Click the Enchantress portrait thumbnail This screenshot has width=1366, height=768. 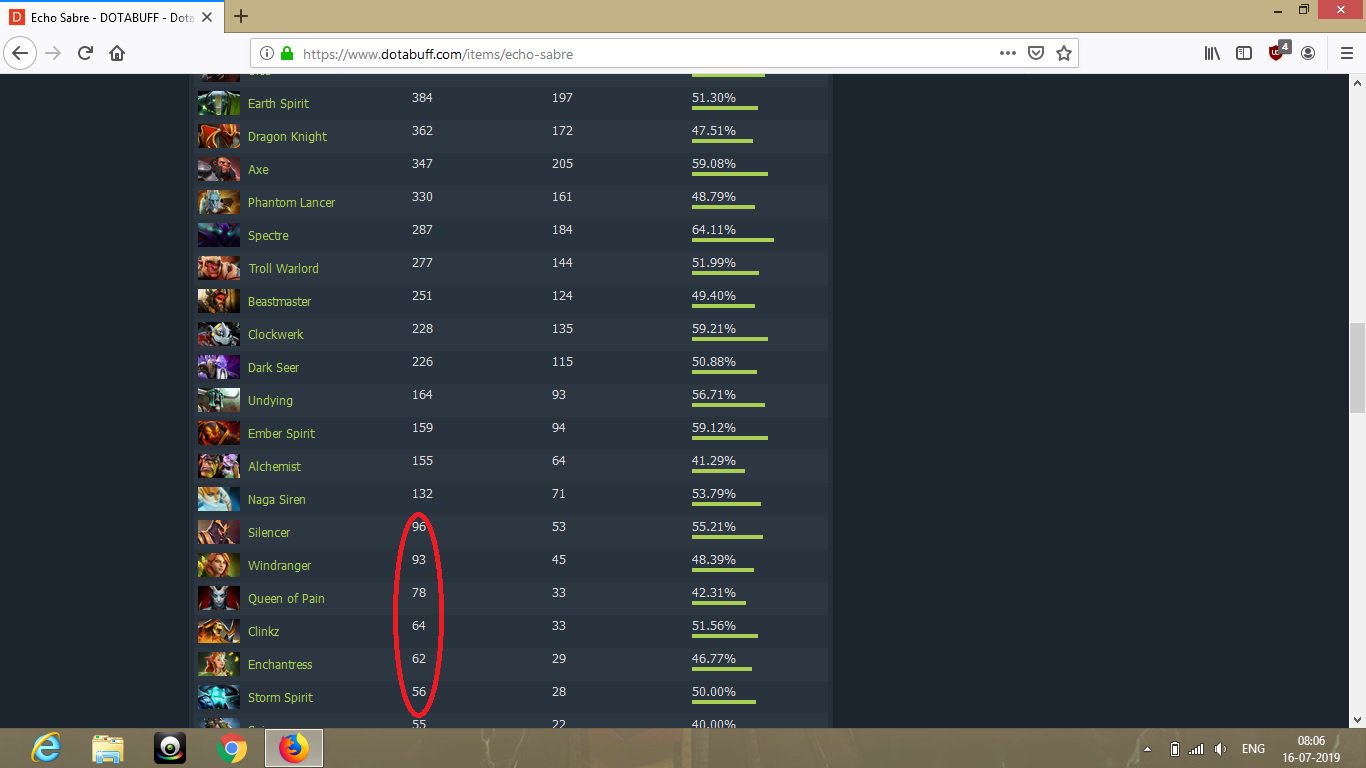218,665
